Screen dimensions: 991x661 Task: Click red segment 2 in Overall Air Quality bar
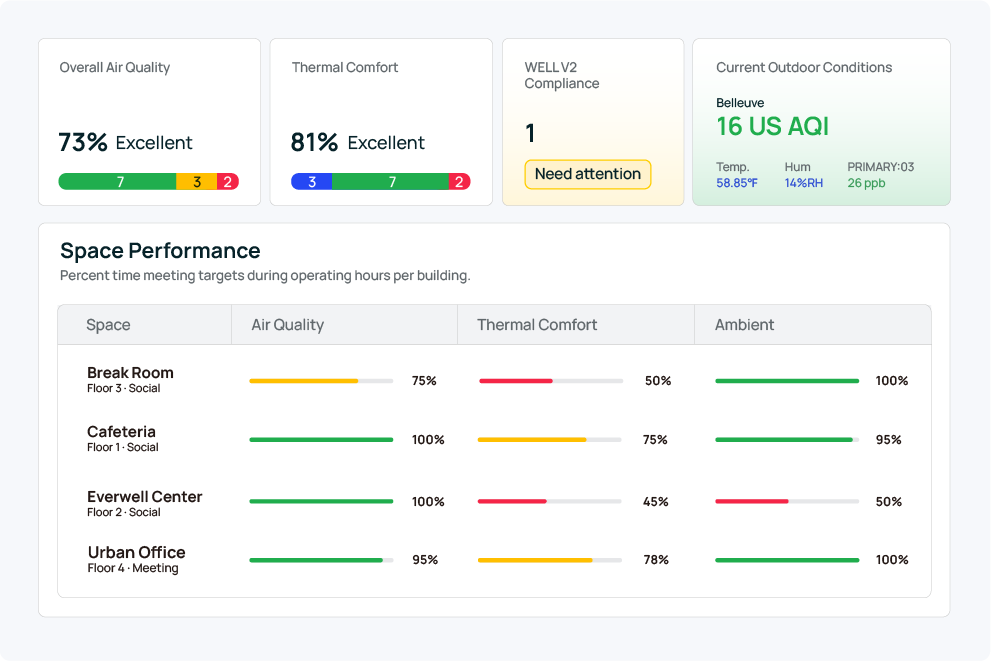click(228, 182)
